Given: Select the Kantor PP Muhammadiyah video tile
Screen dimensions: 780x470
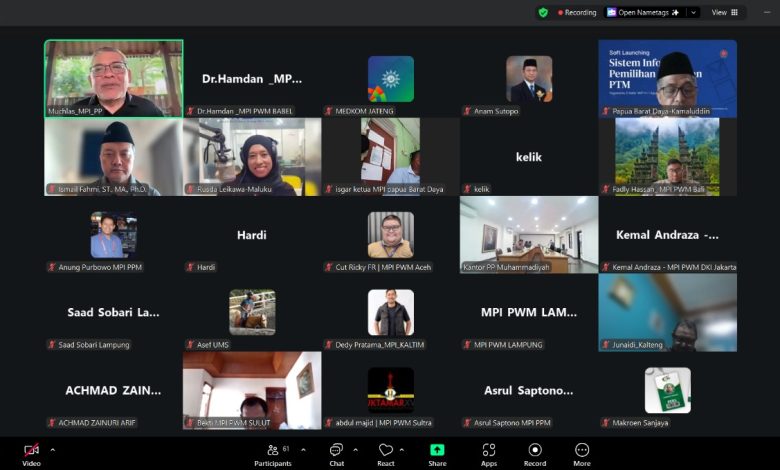Looking at the screenshot, I should pyautogui.click(x=529, y=233).
